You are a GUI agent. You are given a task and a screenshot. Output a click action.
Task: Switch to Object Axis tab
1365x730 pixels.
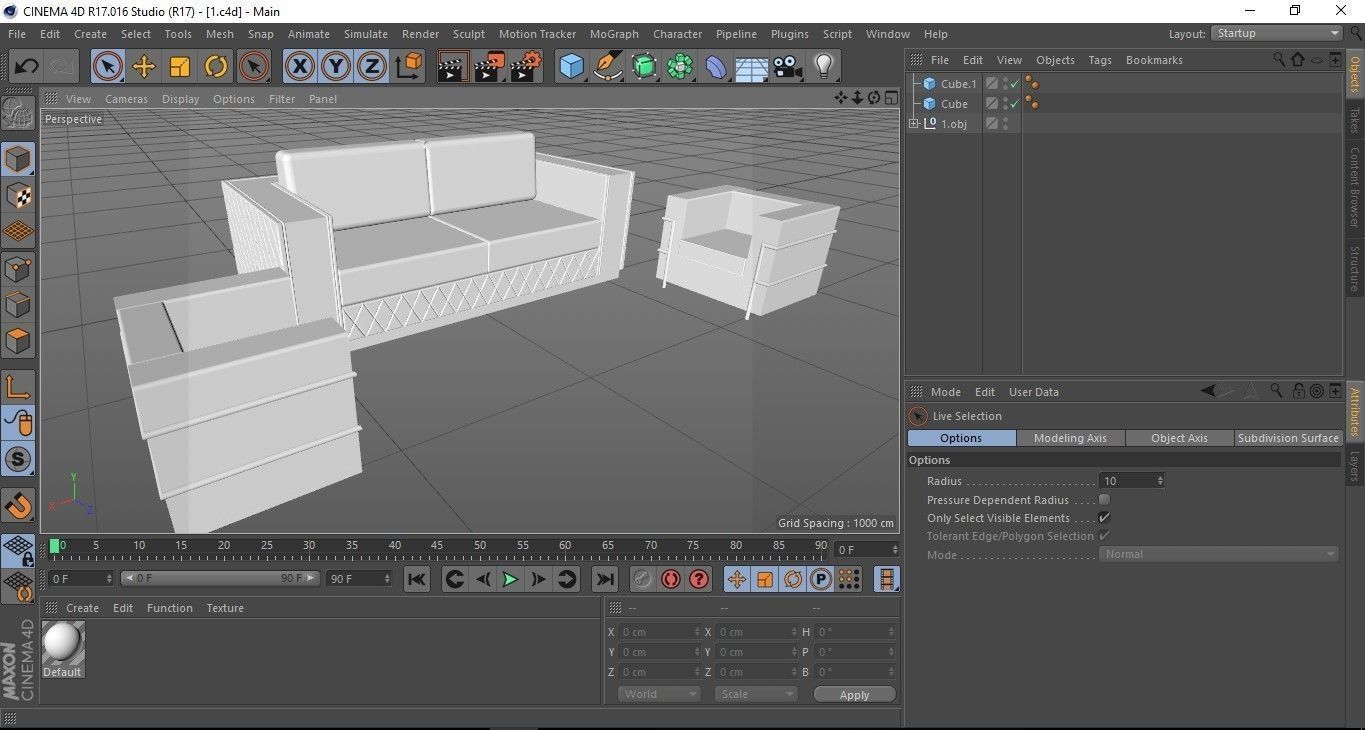point(1179,438)
